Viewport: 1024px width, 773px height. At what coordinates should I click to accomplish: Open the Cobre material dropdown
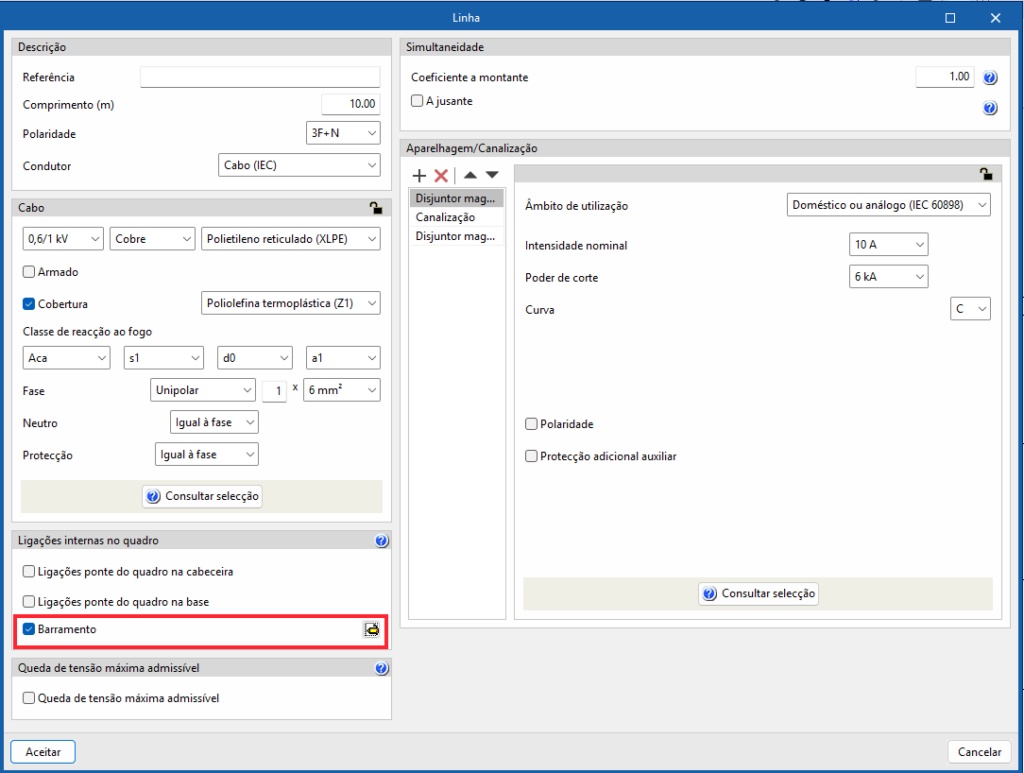point(153,239)
